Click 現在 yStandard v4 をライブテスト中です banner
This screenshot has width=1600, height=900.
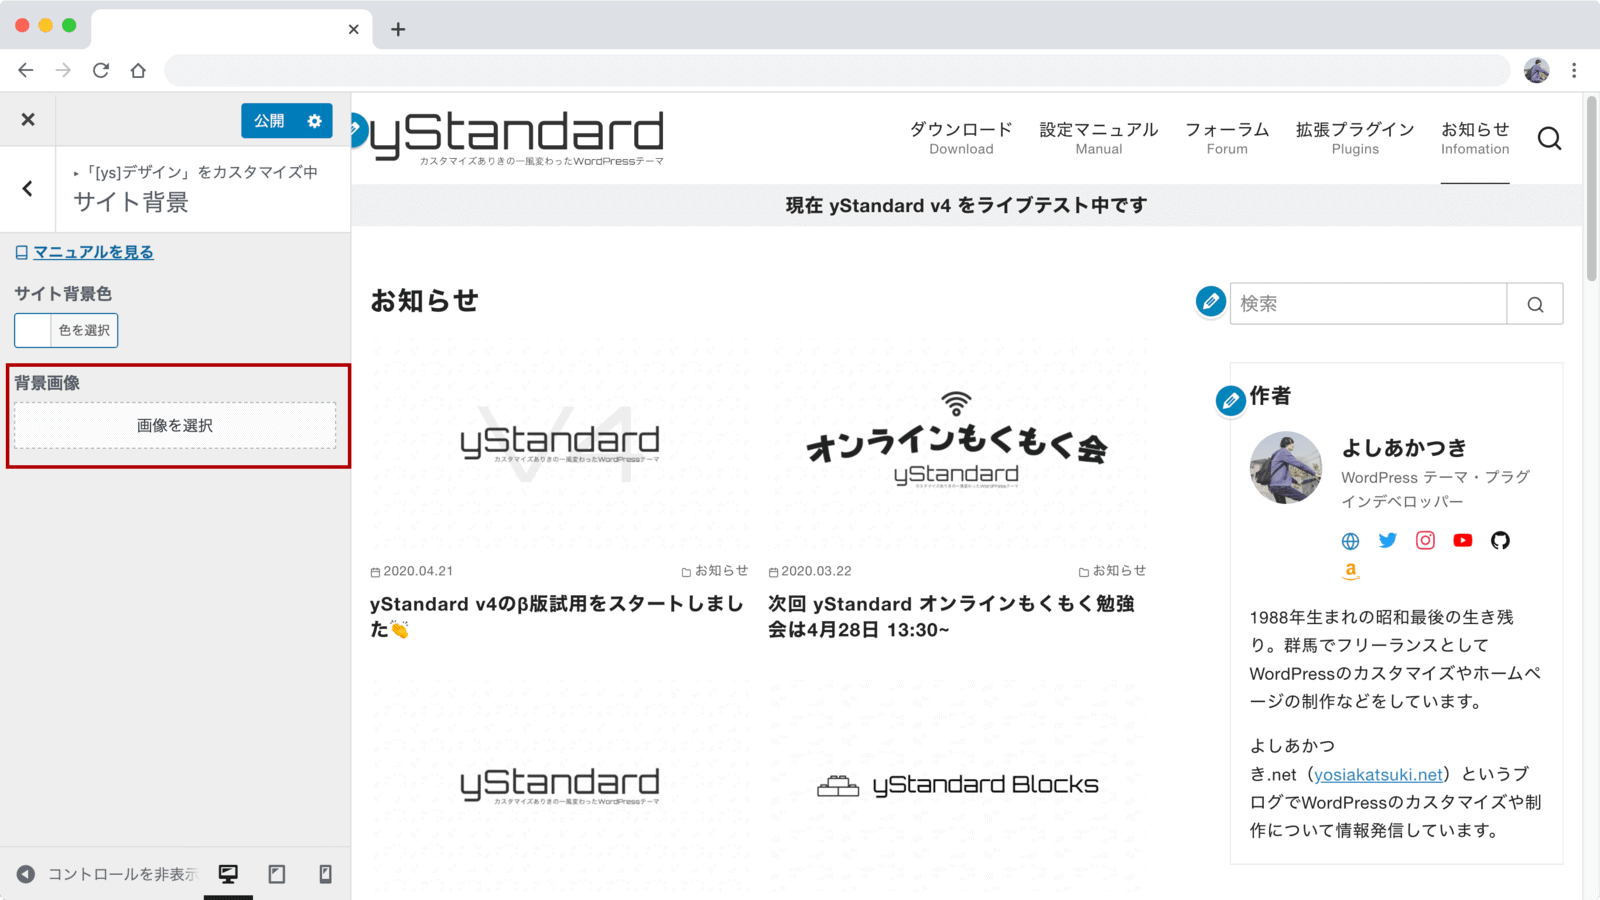966,205
